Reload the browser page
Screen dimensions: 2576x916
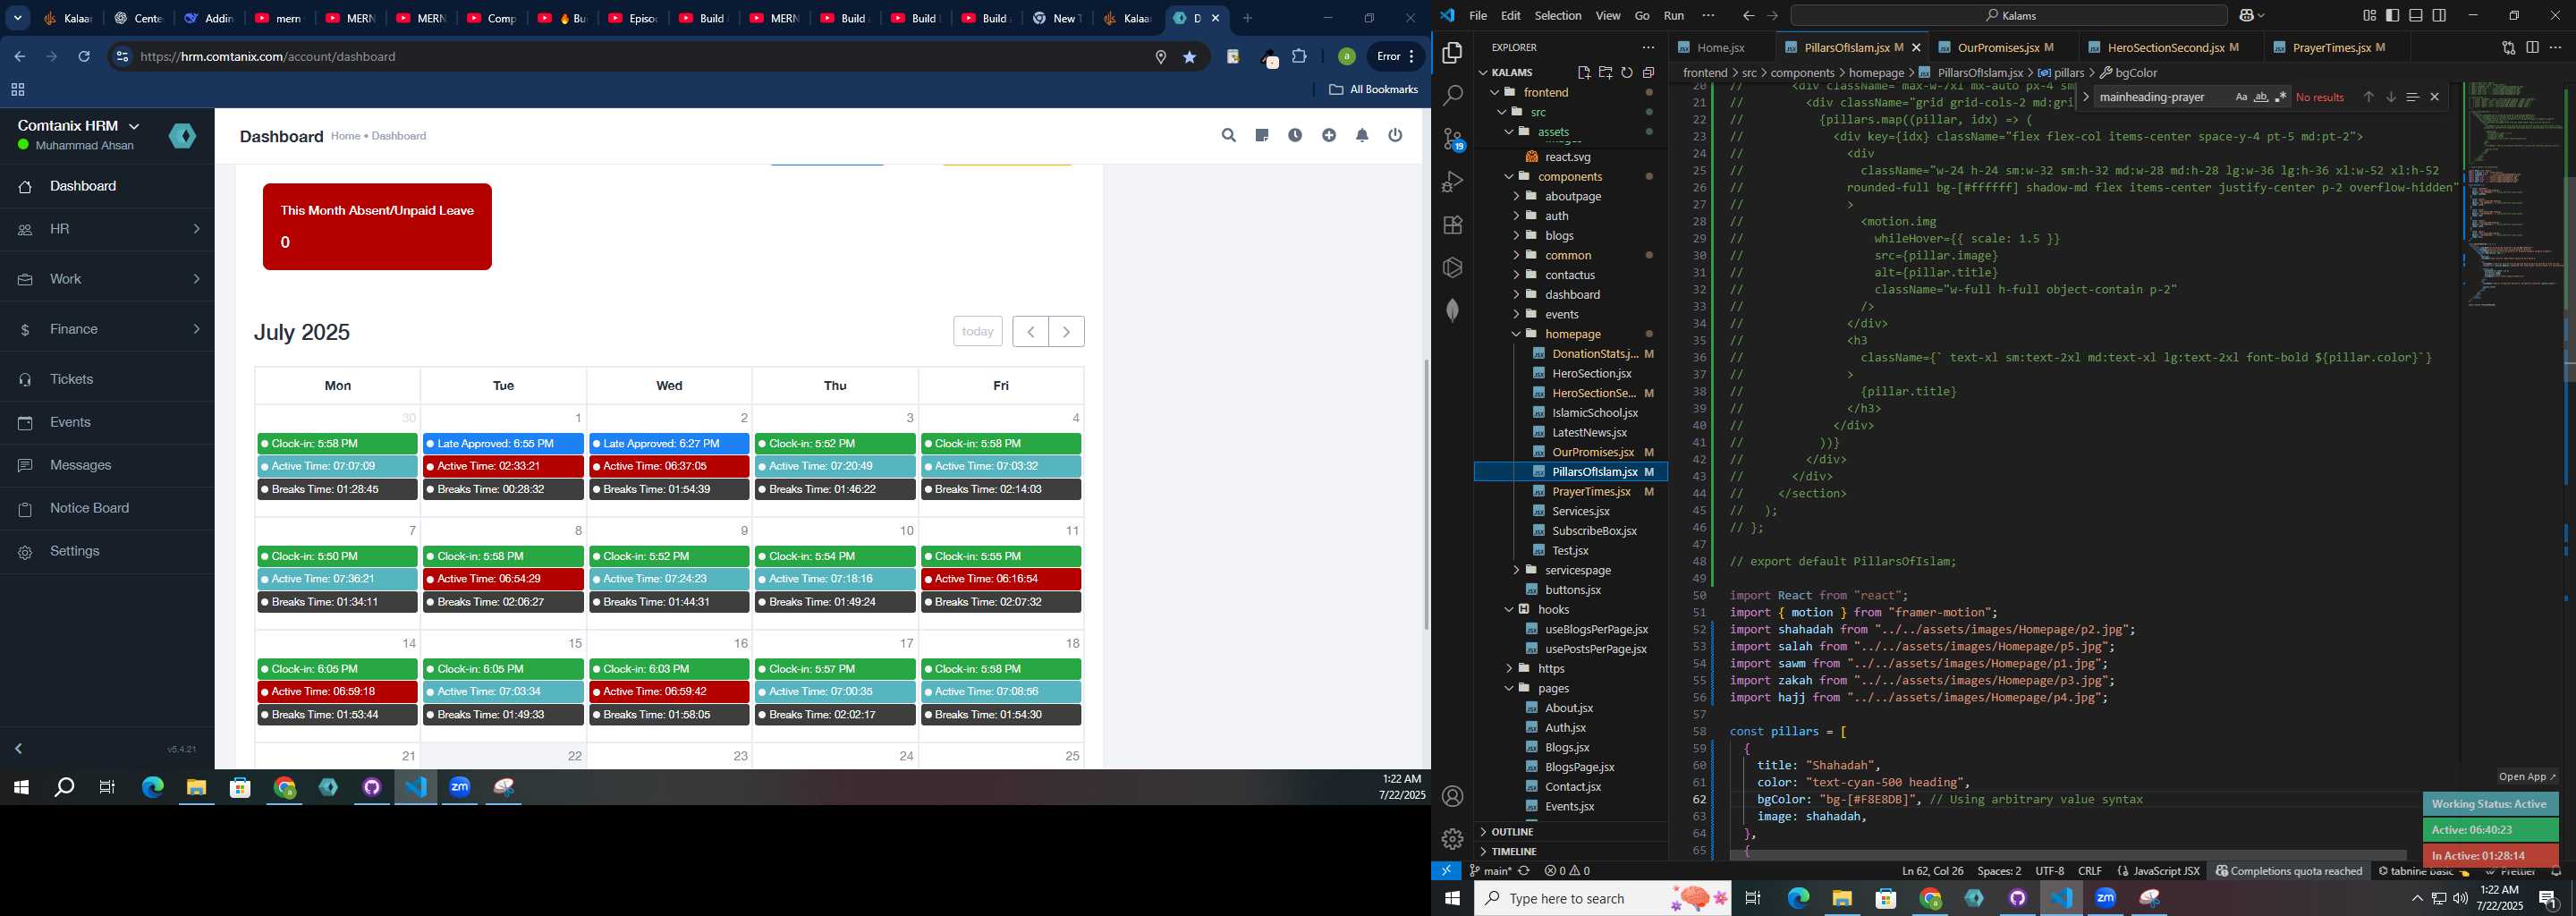[84, 57]
